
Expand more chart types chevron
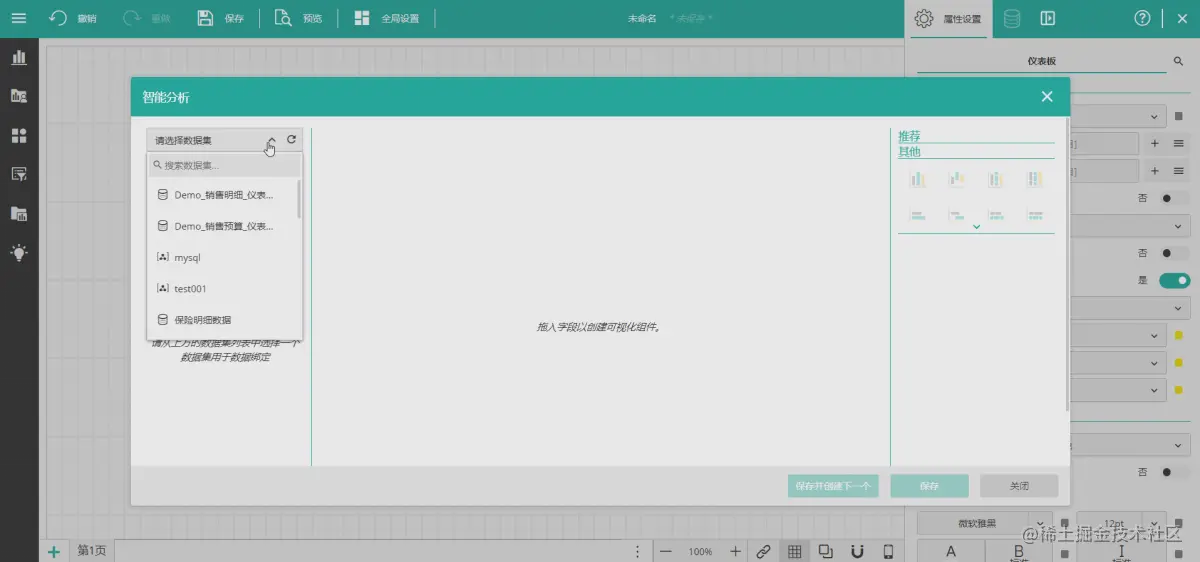[x=976, y=227]
